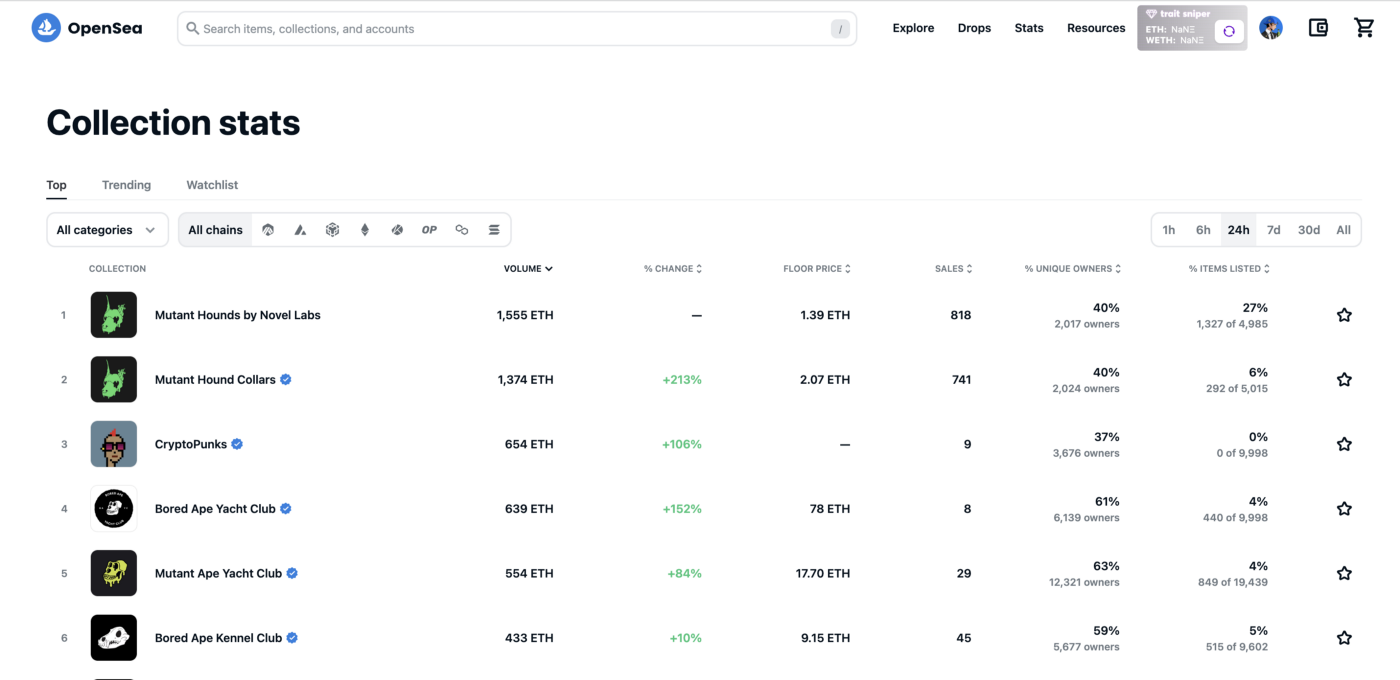Screen dimensions: 1400x680
Task: Click the 12,321 owners text
Action: 1084,582
